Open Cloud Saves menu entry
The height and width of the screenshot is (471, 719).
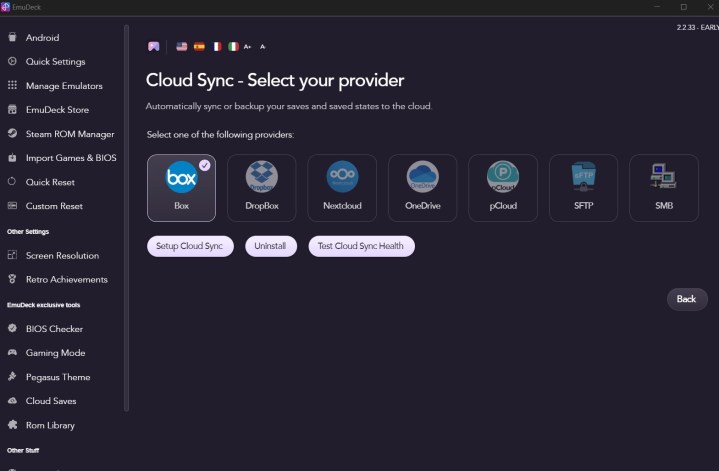[x=51, y=401]
